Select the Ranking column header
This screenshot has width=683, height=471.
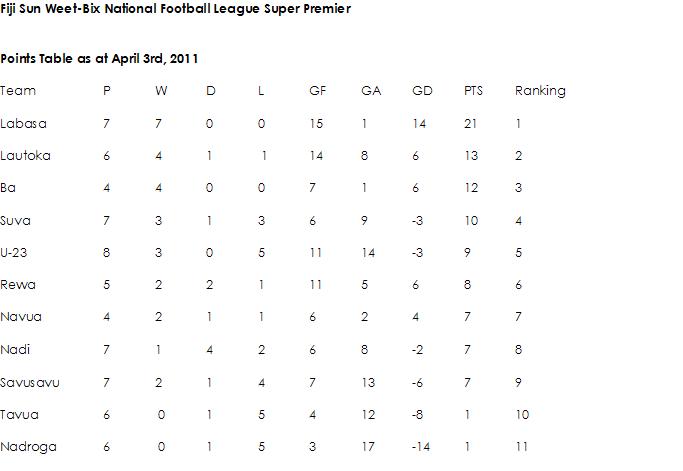point(540,91)
